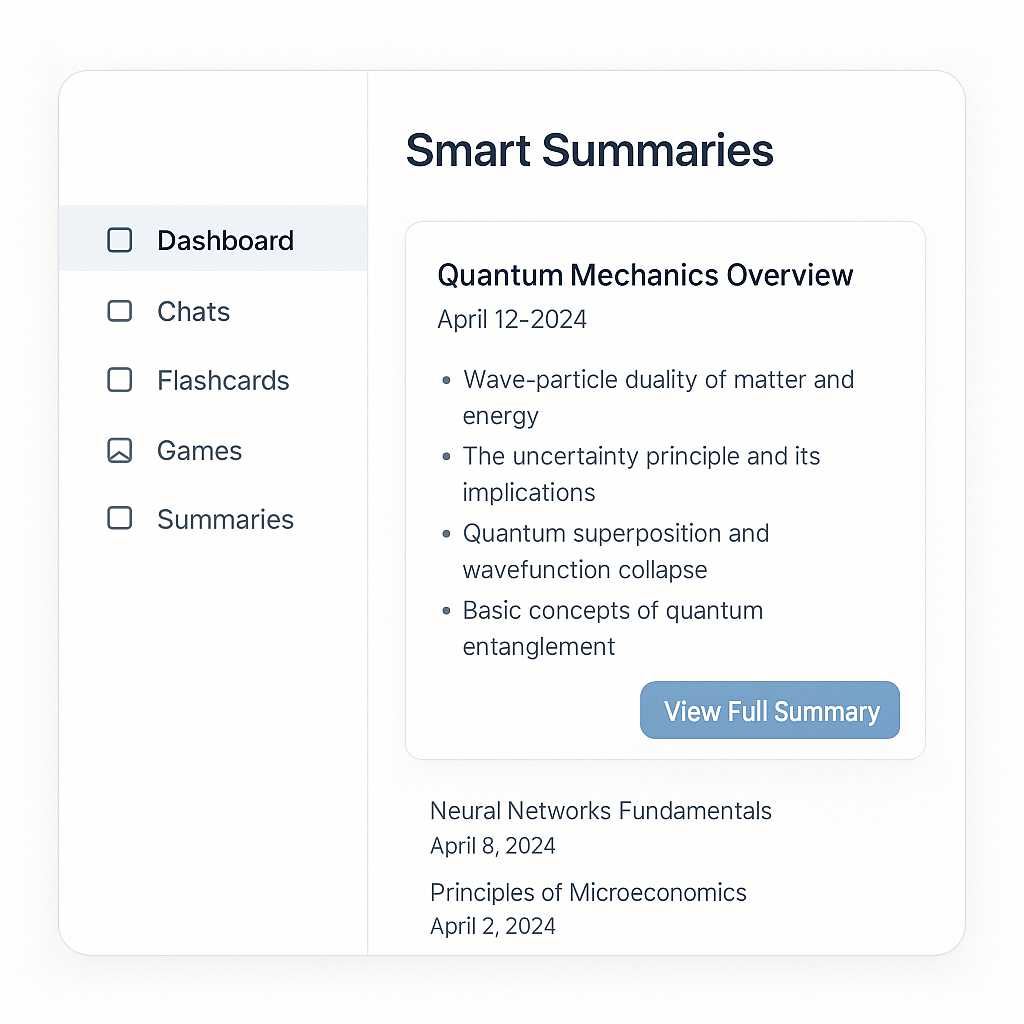Open the Principles of Microeconomics summary
The width and height of the screenshot is (1024, 1024).
588,893
